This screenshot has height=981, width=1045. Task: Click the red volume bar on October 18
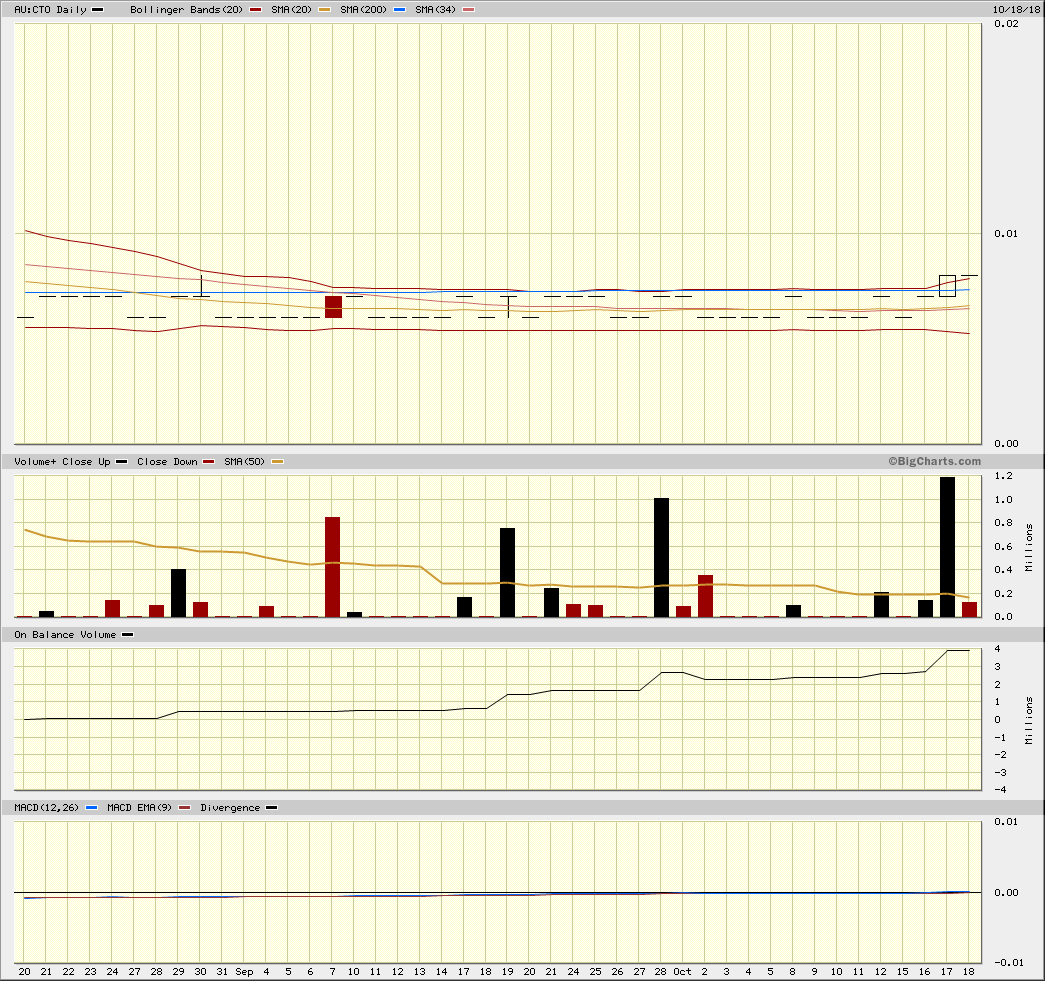[969, 610]
